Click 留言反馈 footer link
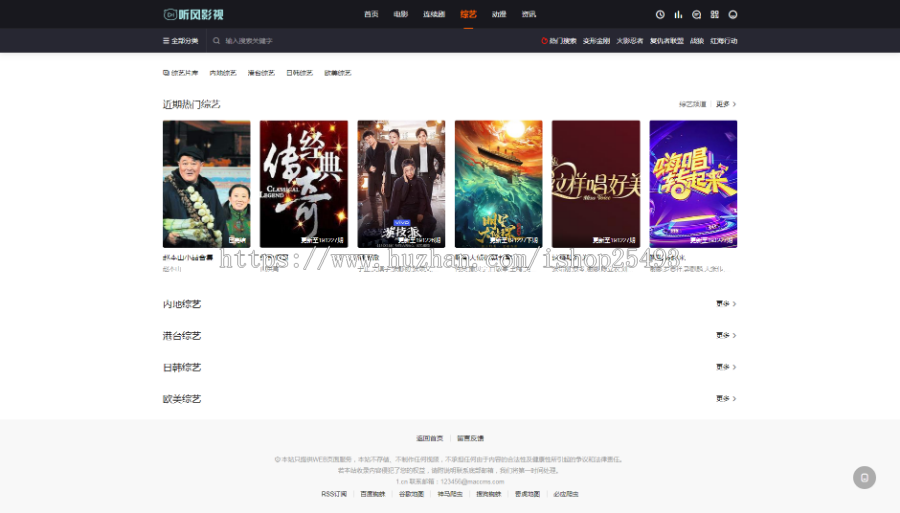The width and height of the screenshot is (900, 513). coord(471,438)
